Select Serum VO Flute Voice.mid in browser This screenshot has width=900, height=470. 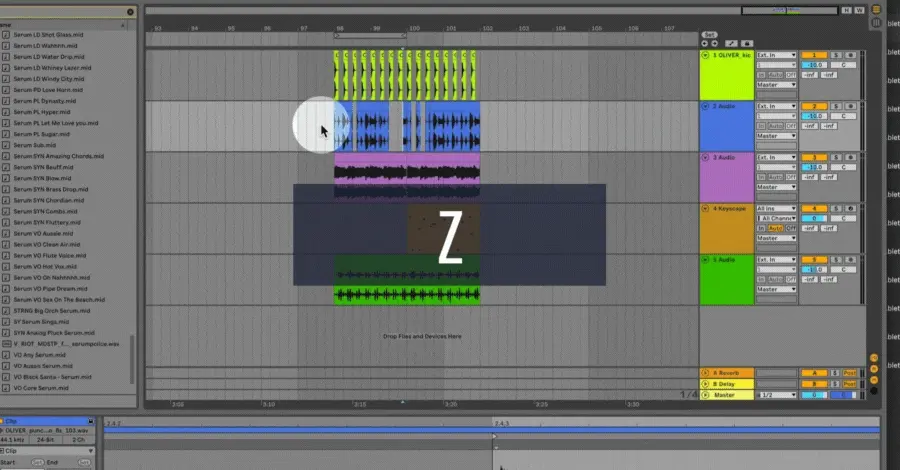pyautogui.click(x=50, y=255)
